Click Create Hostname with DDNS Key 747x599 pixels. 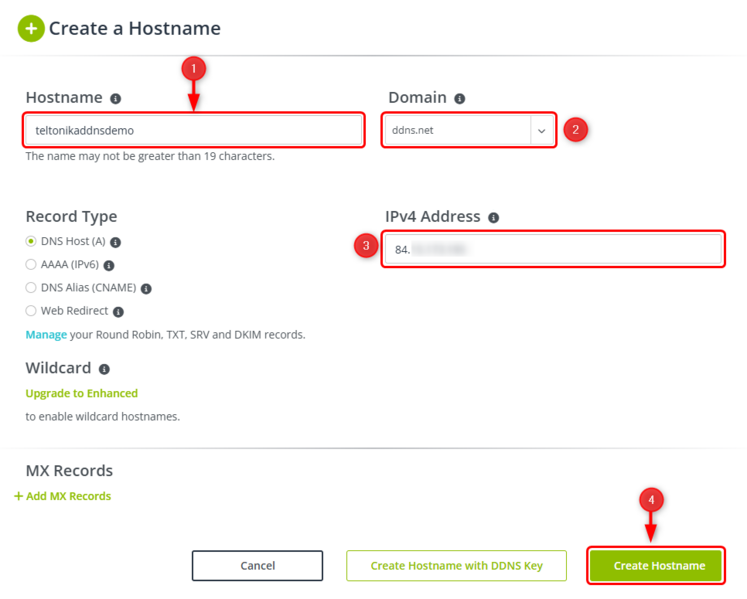coord(456,566)
